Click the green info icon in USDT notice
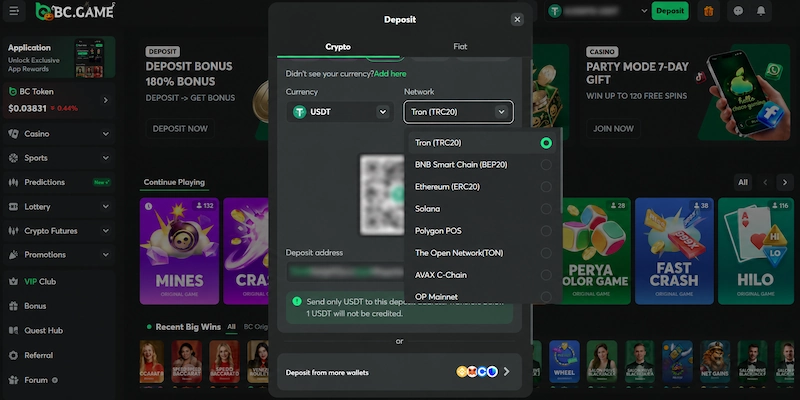Image resolution: width=800 pixels, height=400 pixels. point(296,302)
